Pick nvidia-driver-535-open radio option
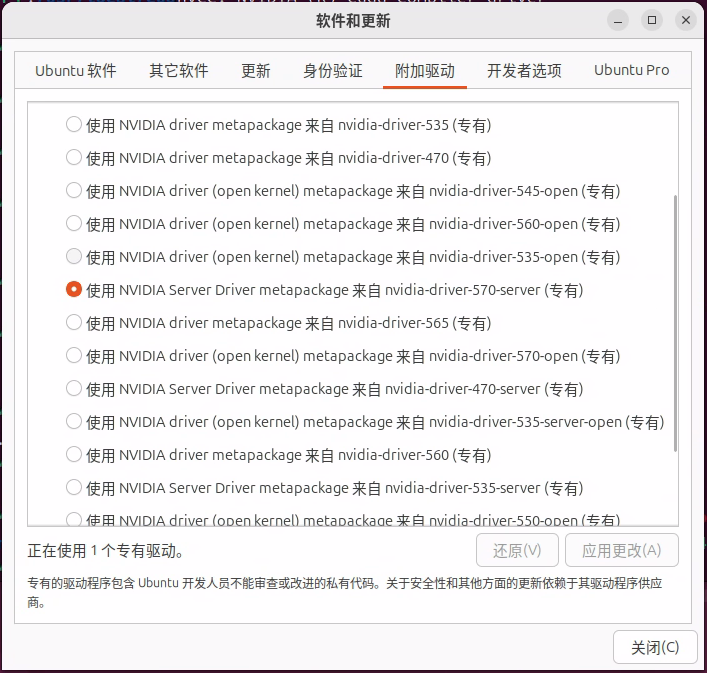 pyautogui.click(x=73, y=256)
